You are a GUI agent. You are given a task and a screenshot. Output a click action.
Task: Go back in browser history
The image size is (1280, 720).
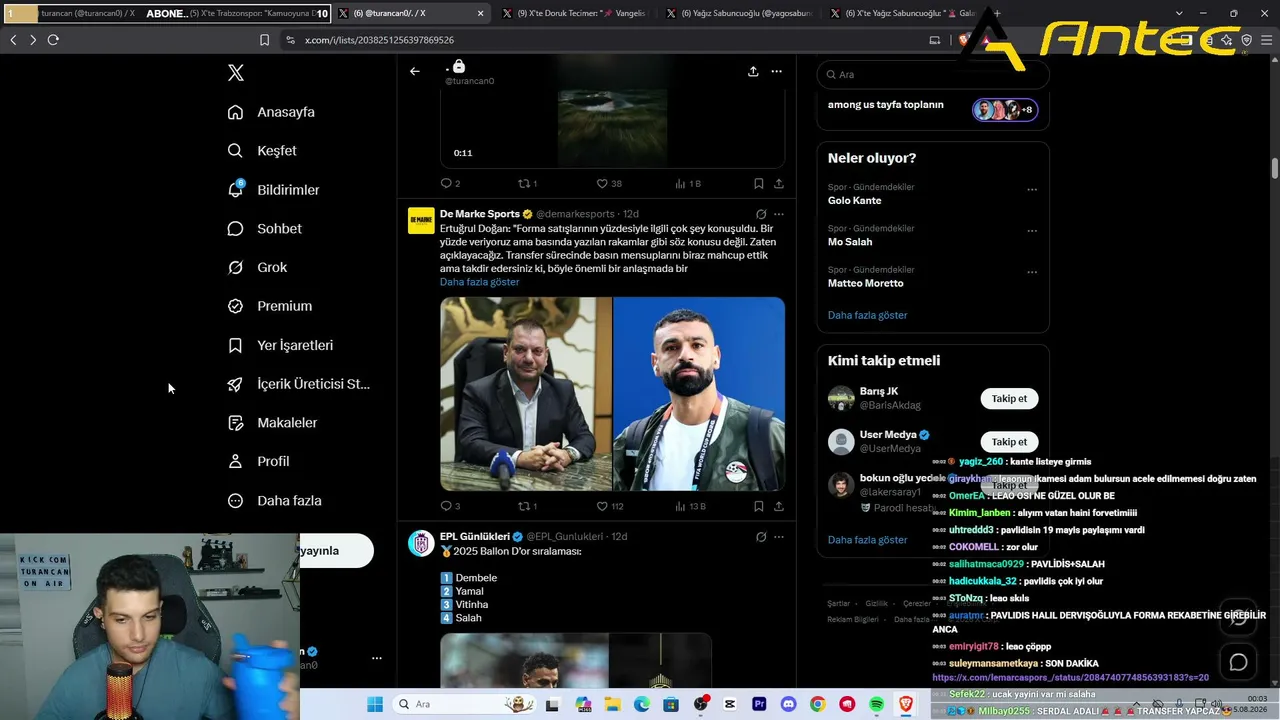pyautogui.click(x=13, y=40)
